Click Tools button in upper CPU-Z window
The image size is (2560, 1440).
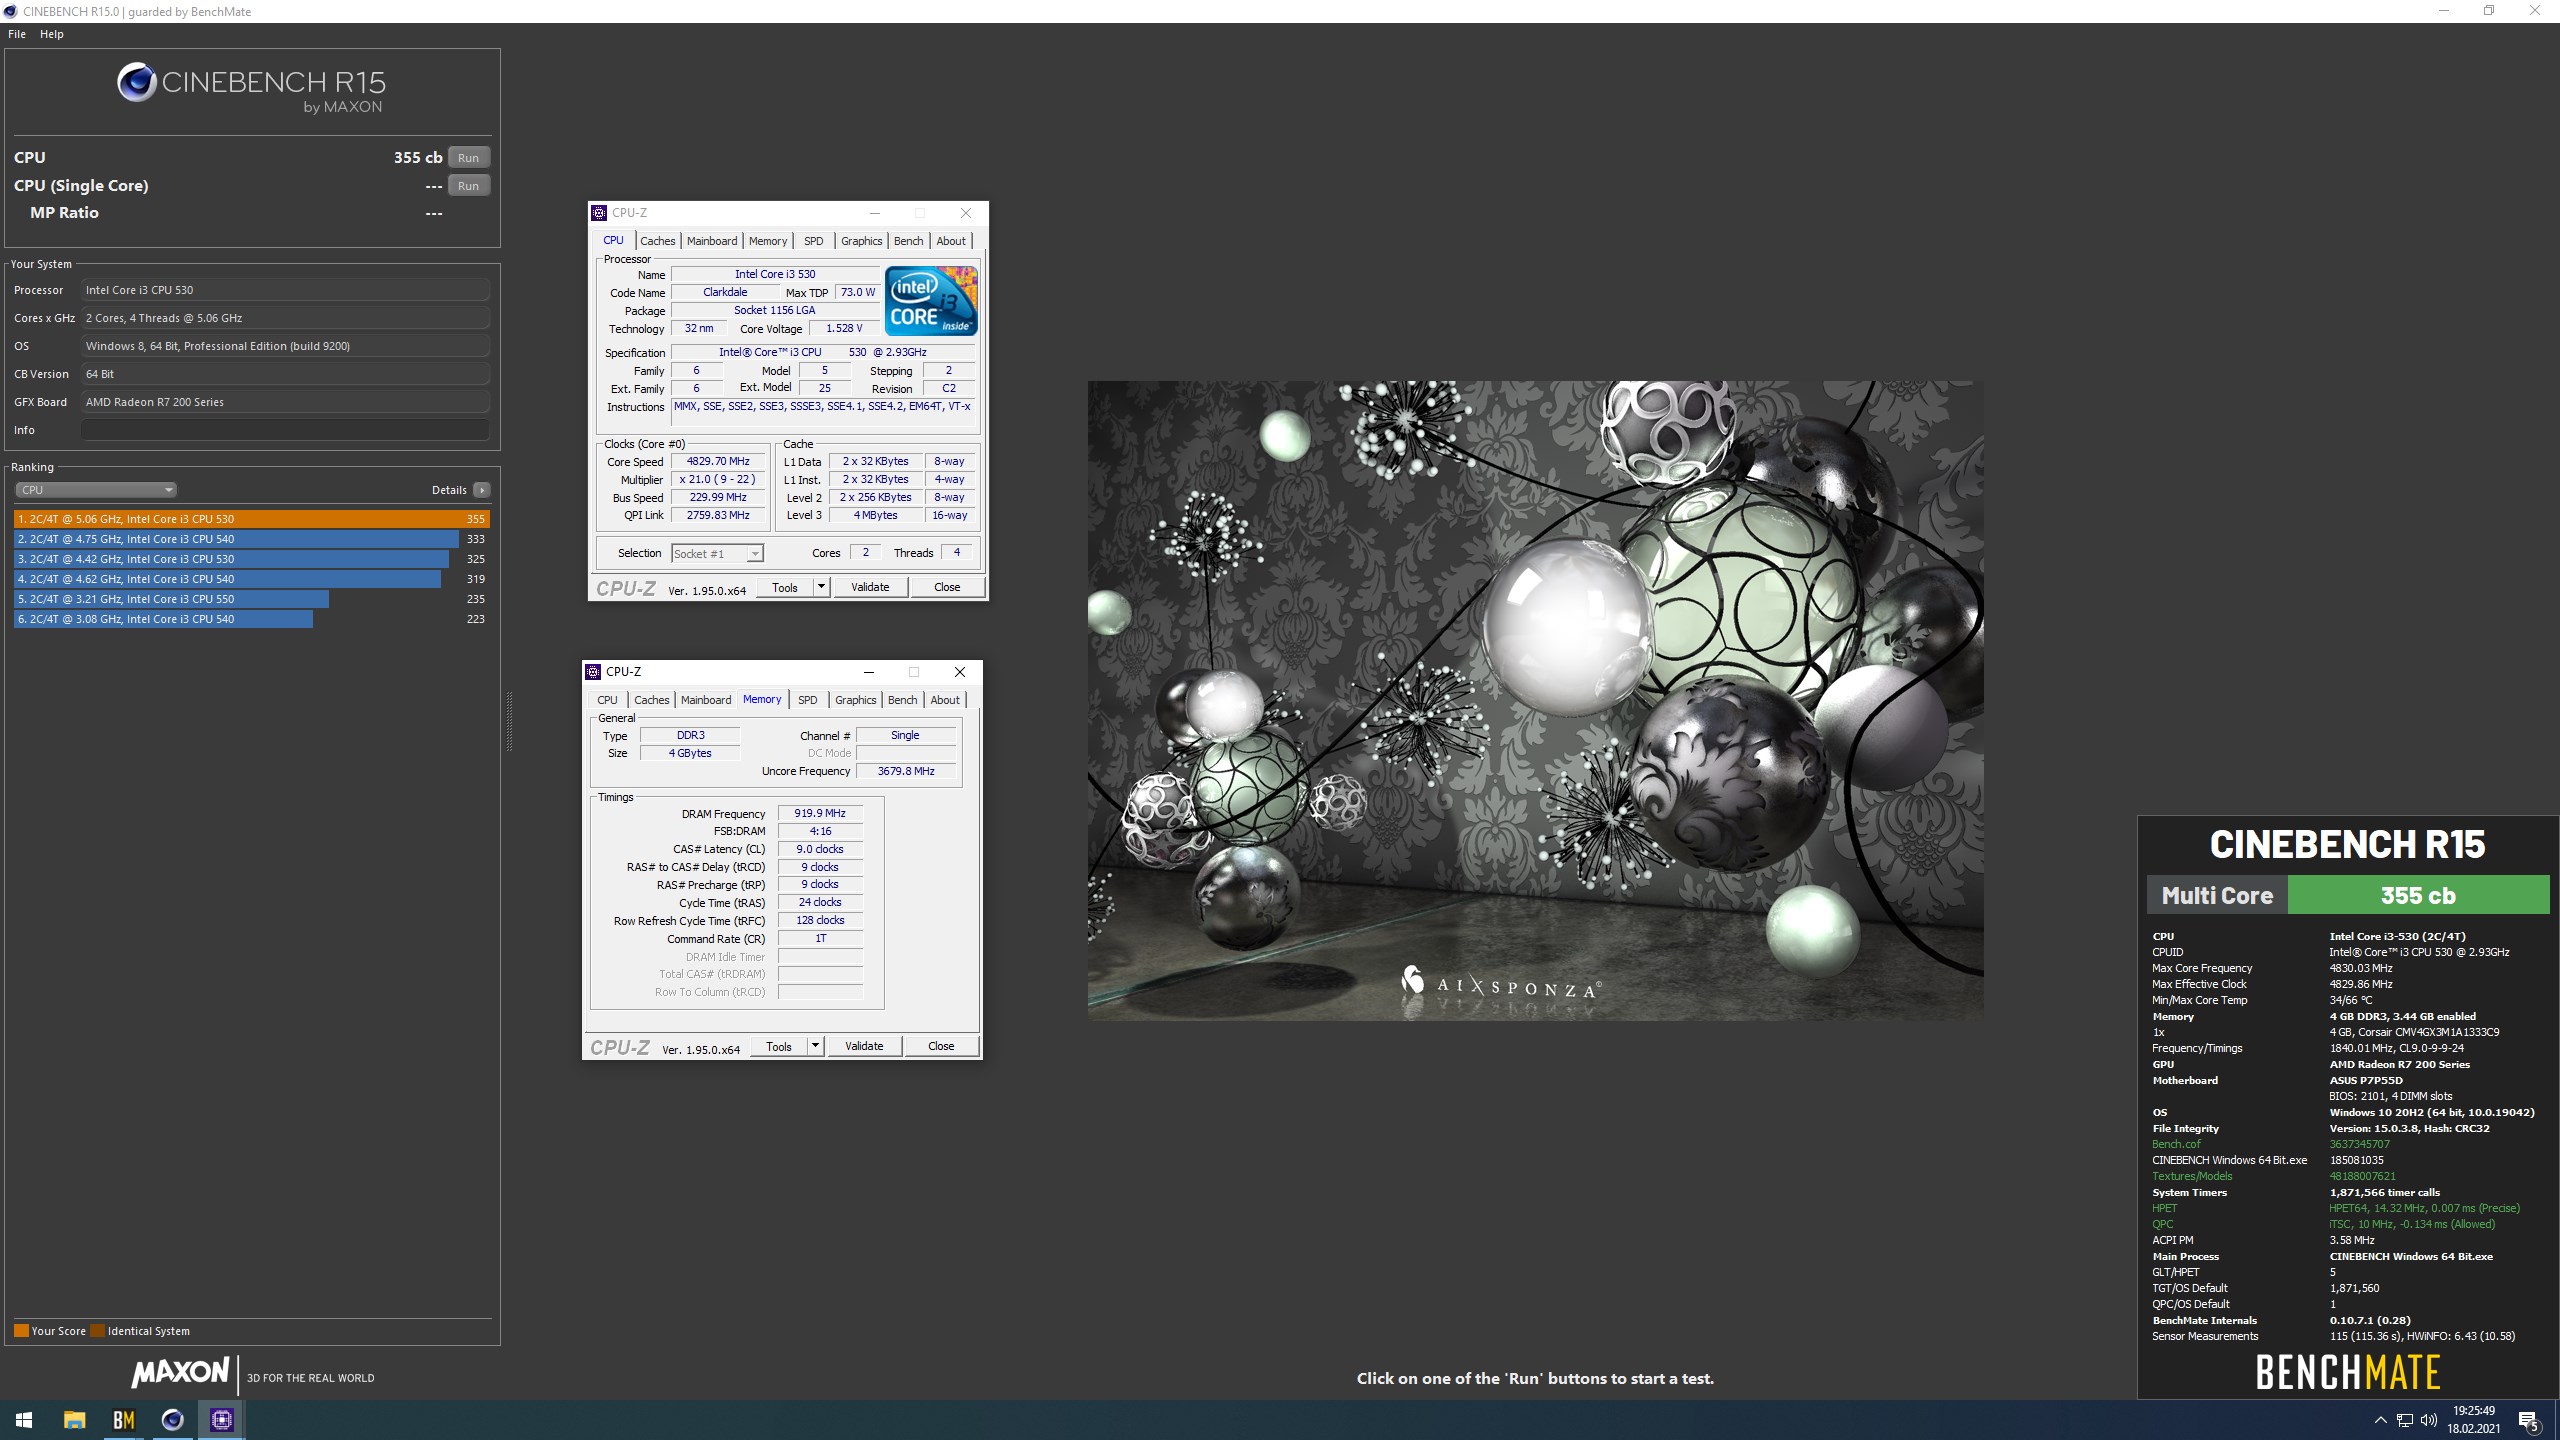click(785, 588)
